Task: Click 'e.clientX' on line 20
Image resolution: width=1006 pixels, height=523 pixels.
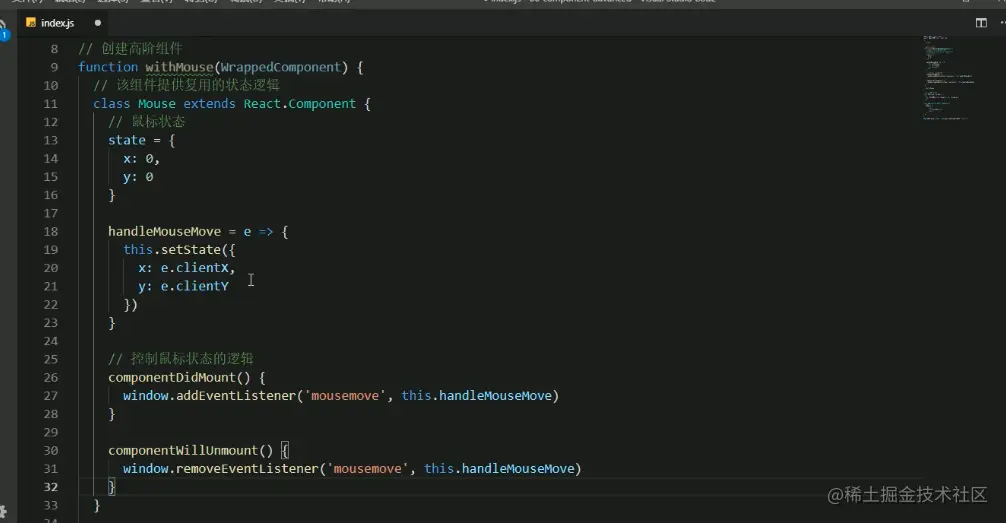Action: pos(194,268)
